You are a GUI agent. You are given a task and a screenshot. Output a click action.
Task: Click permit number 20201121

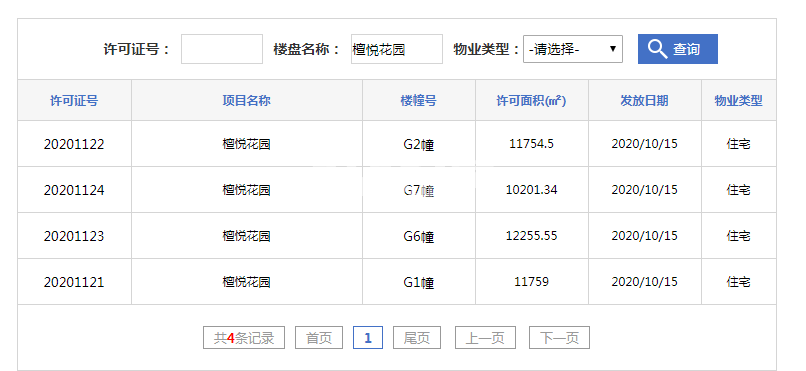tap(74, 282)
